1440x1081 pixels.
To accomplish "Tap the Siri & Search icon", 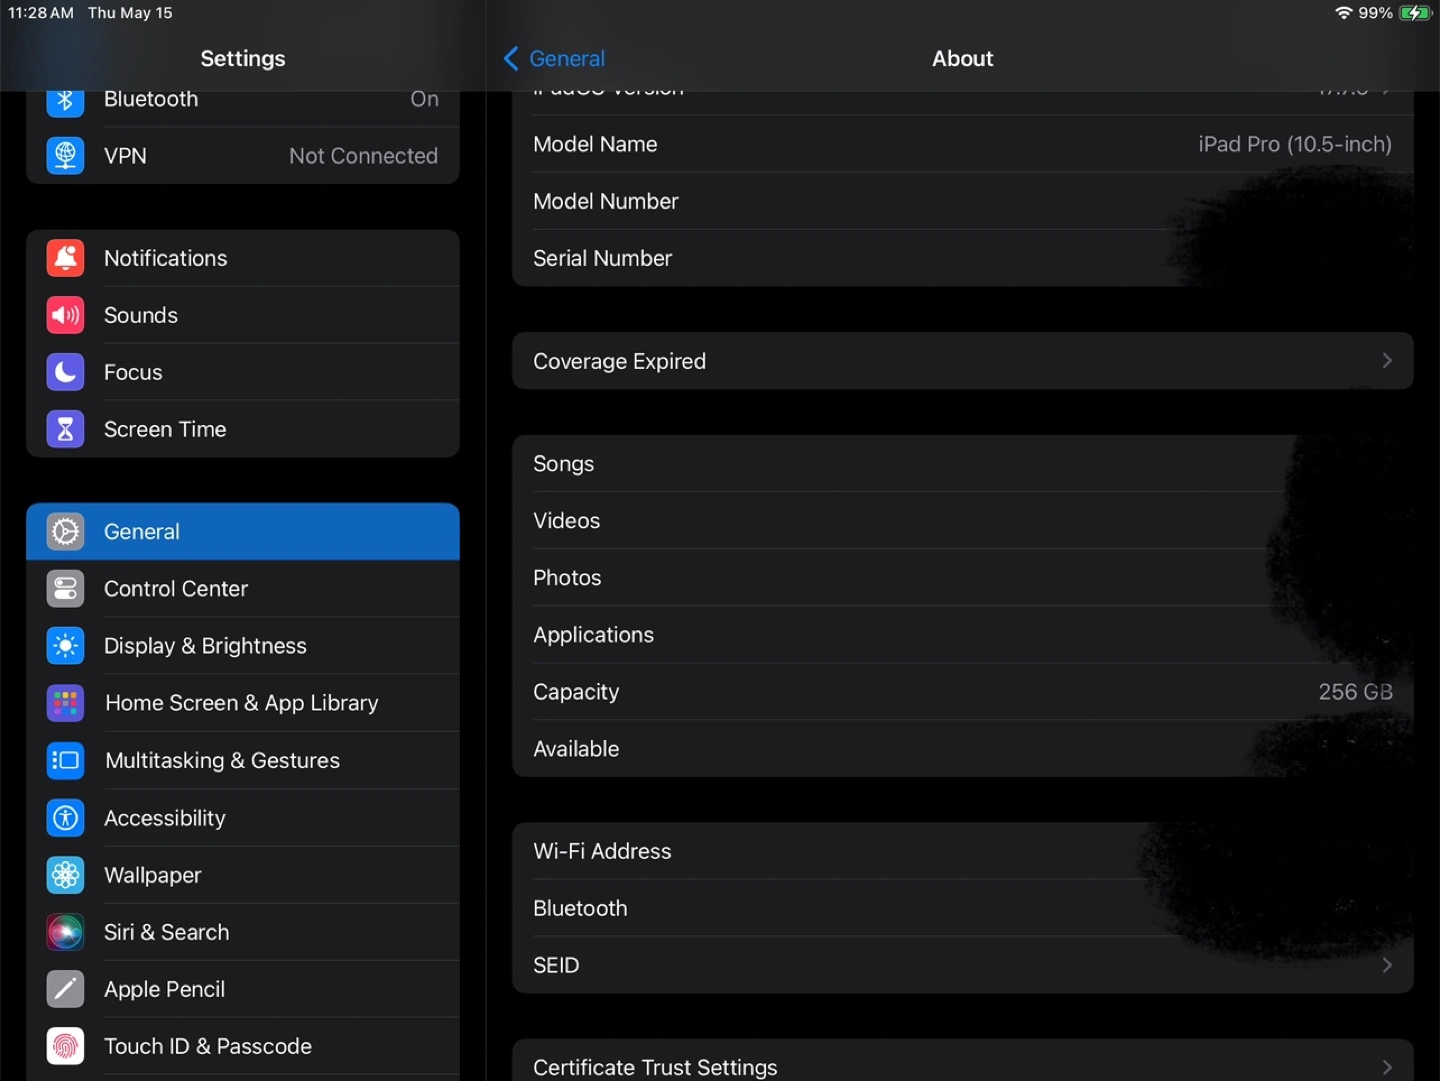I will click(65, 932).
